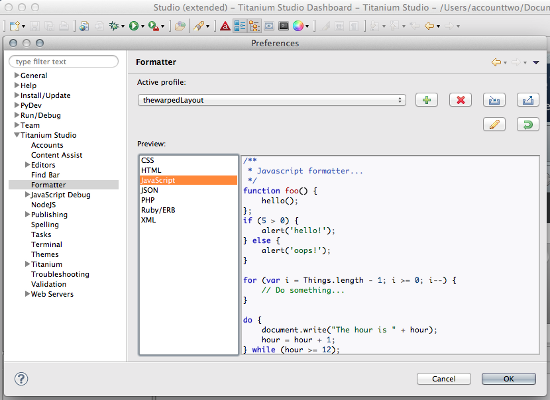Viewport: 550px width, 400px height.
Task: Click inside the JavaScript code preview
Action: 390,255
